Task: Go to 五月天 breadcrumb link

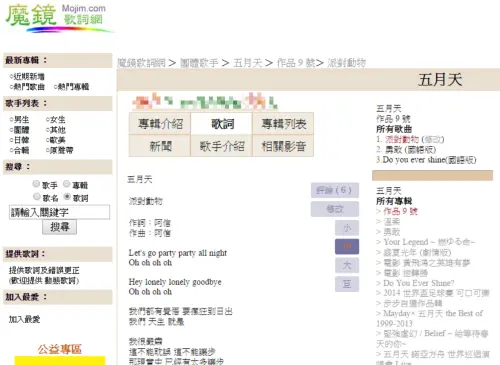Action: click(248, 63)
